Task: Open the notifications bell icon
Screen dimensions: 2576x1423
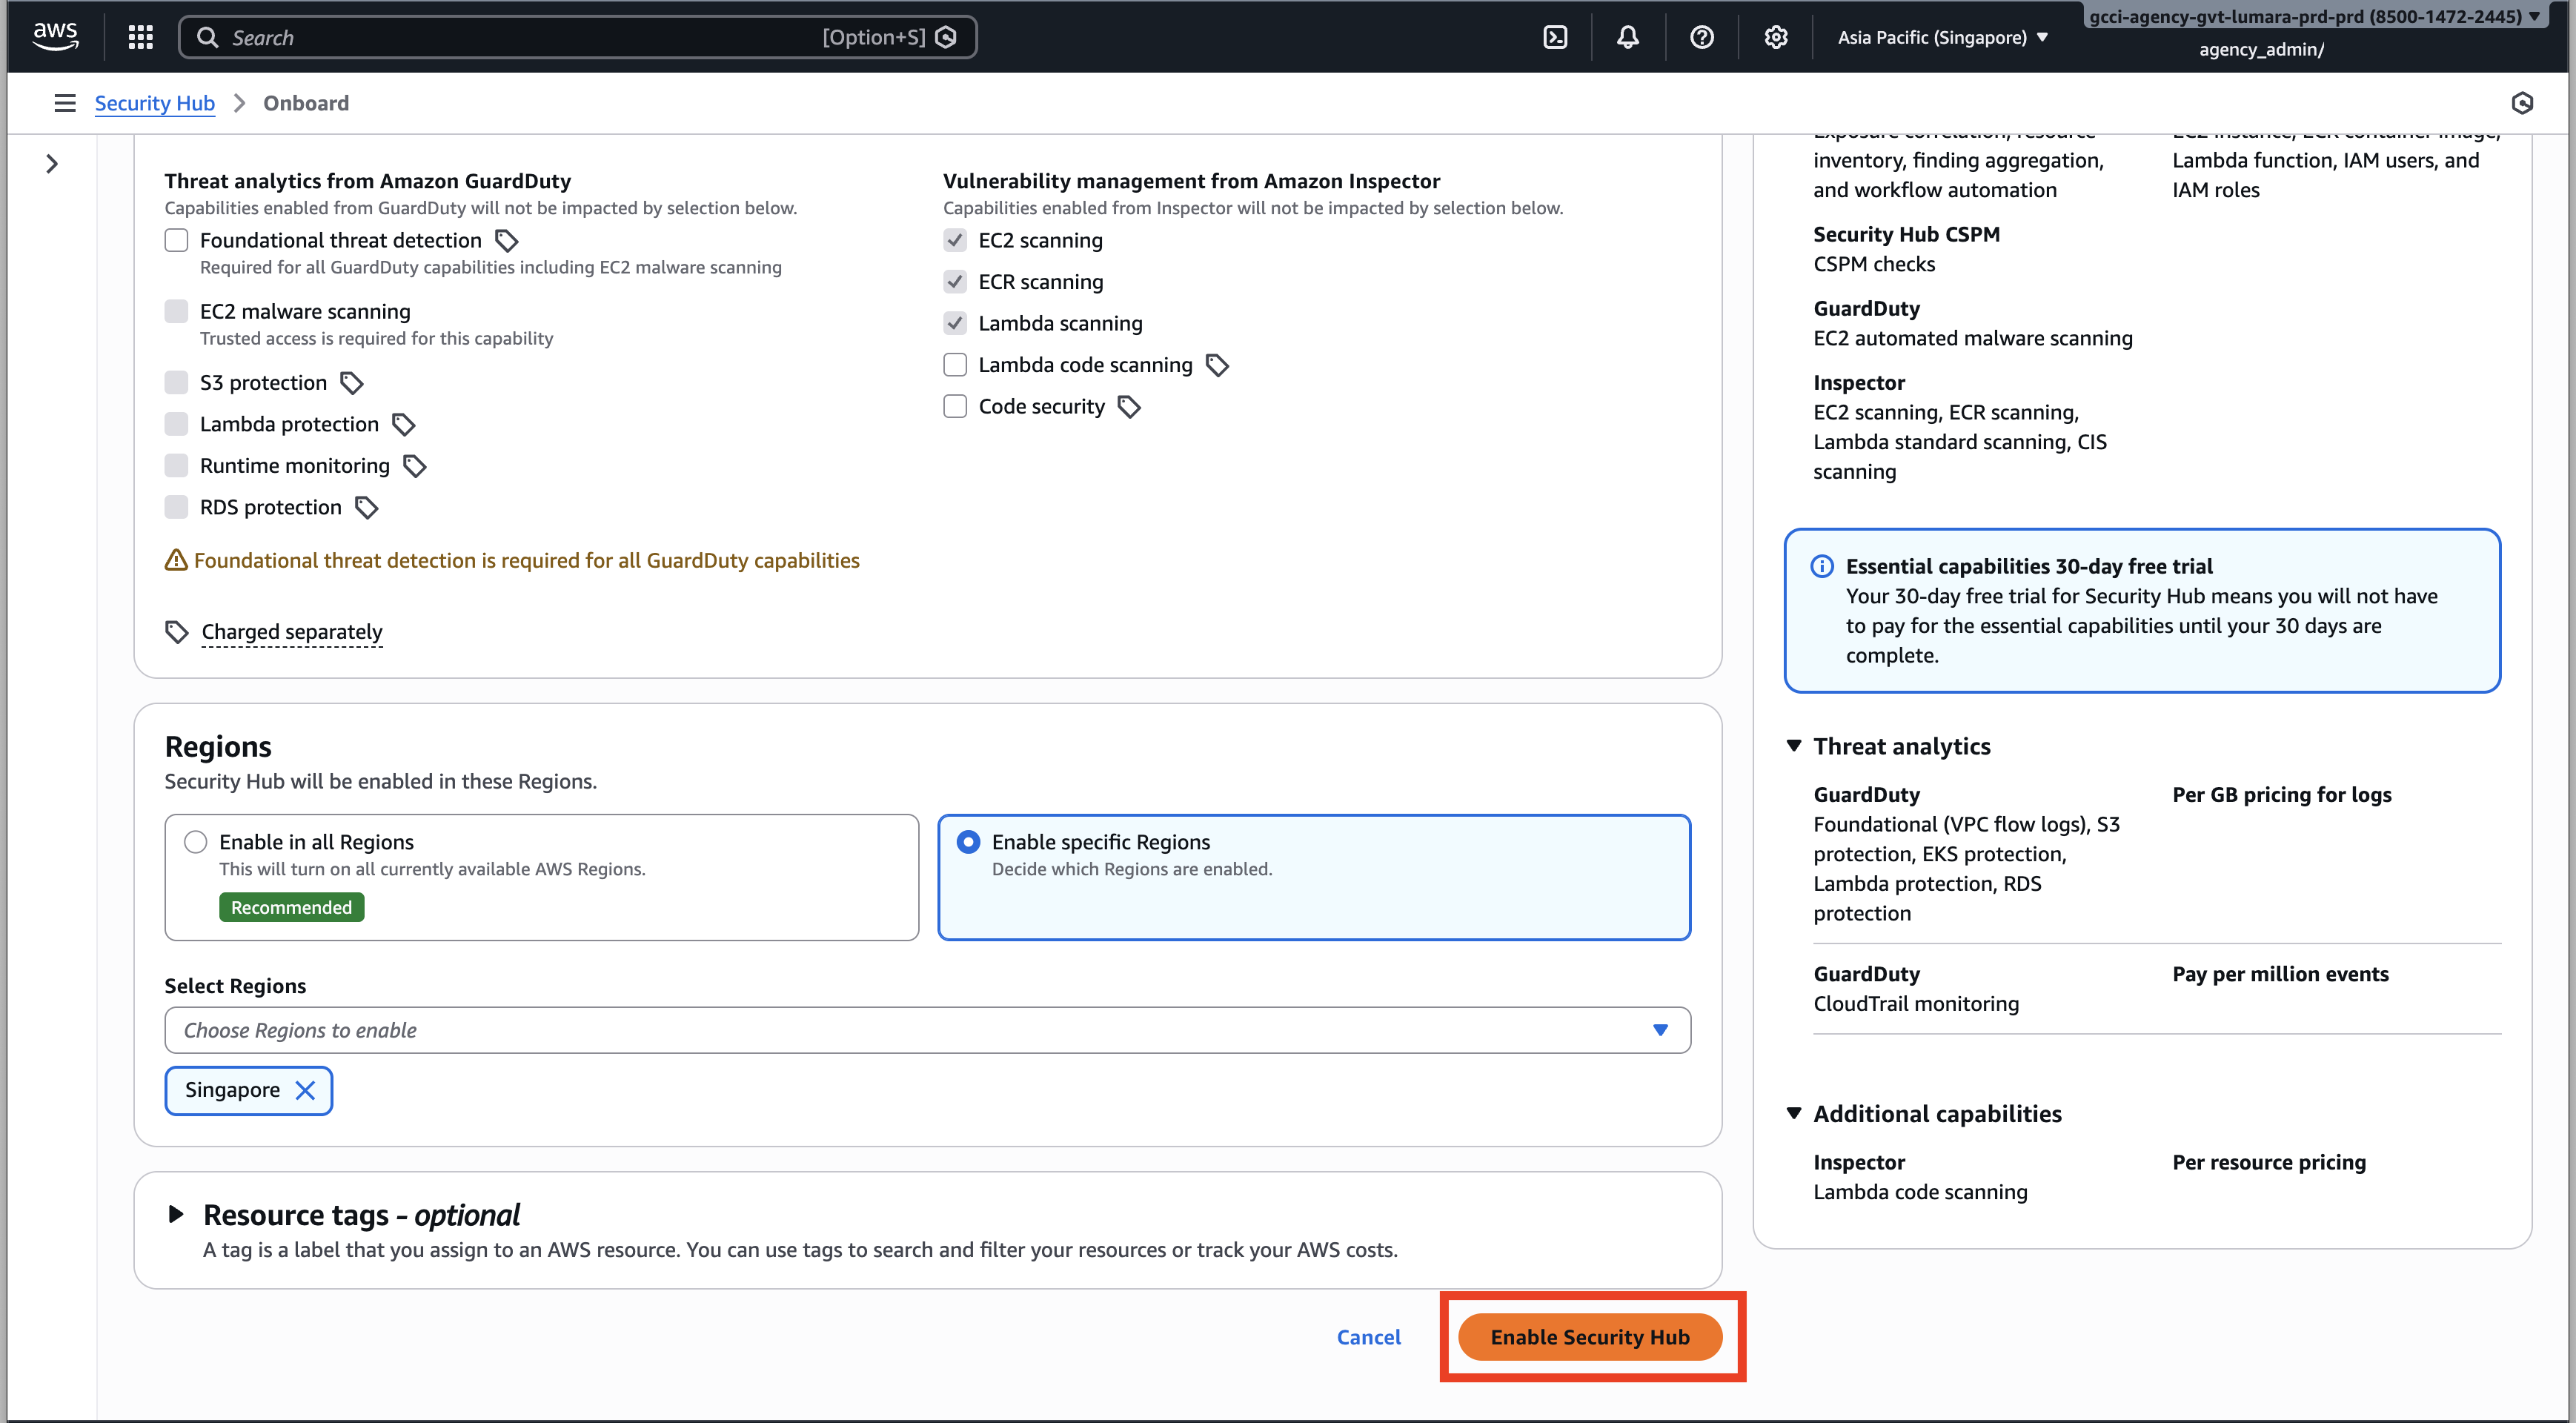Action: click(x=1628, y=37)
